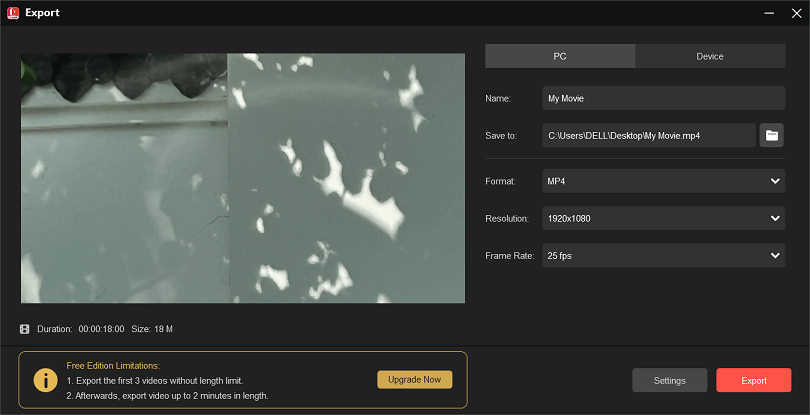Click the video preview image

coord(243,178)
